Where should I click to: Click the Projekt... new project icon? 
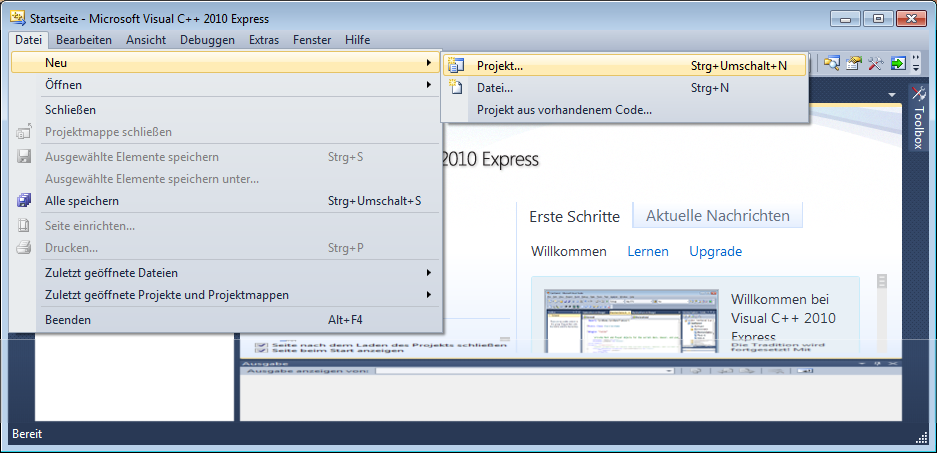tap(456, 66)
